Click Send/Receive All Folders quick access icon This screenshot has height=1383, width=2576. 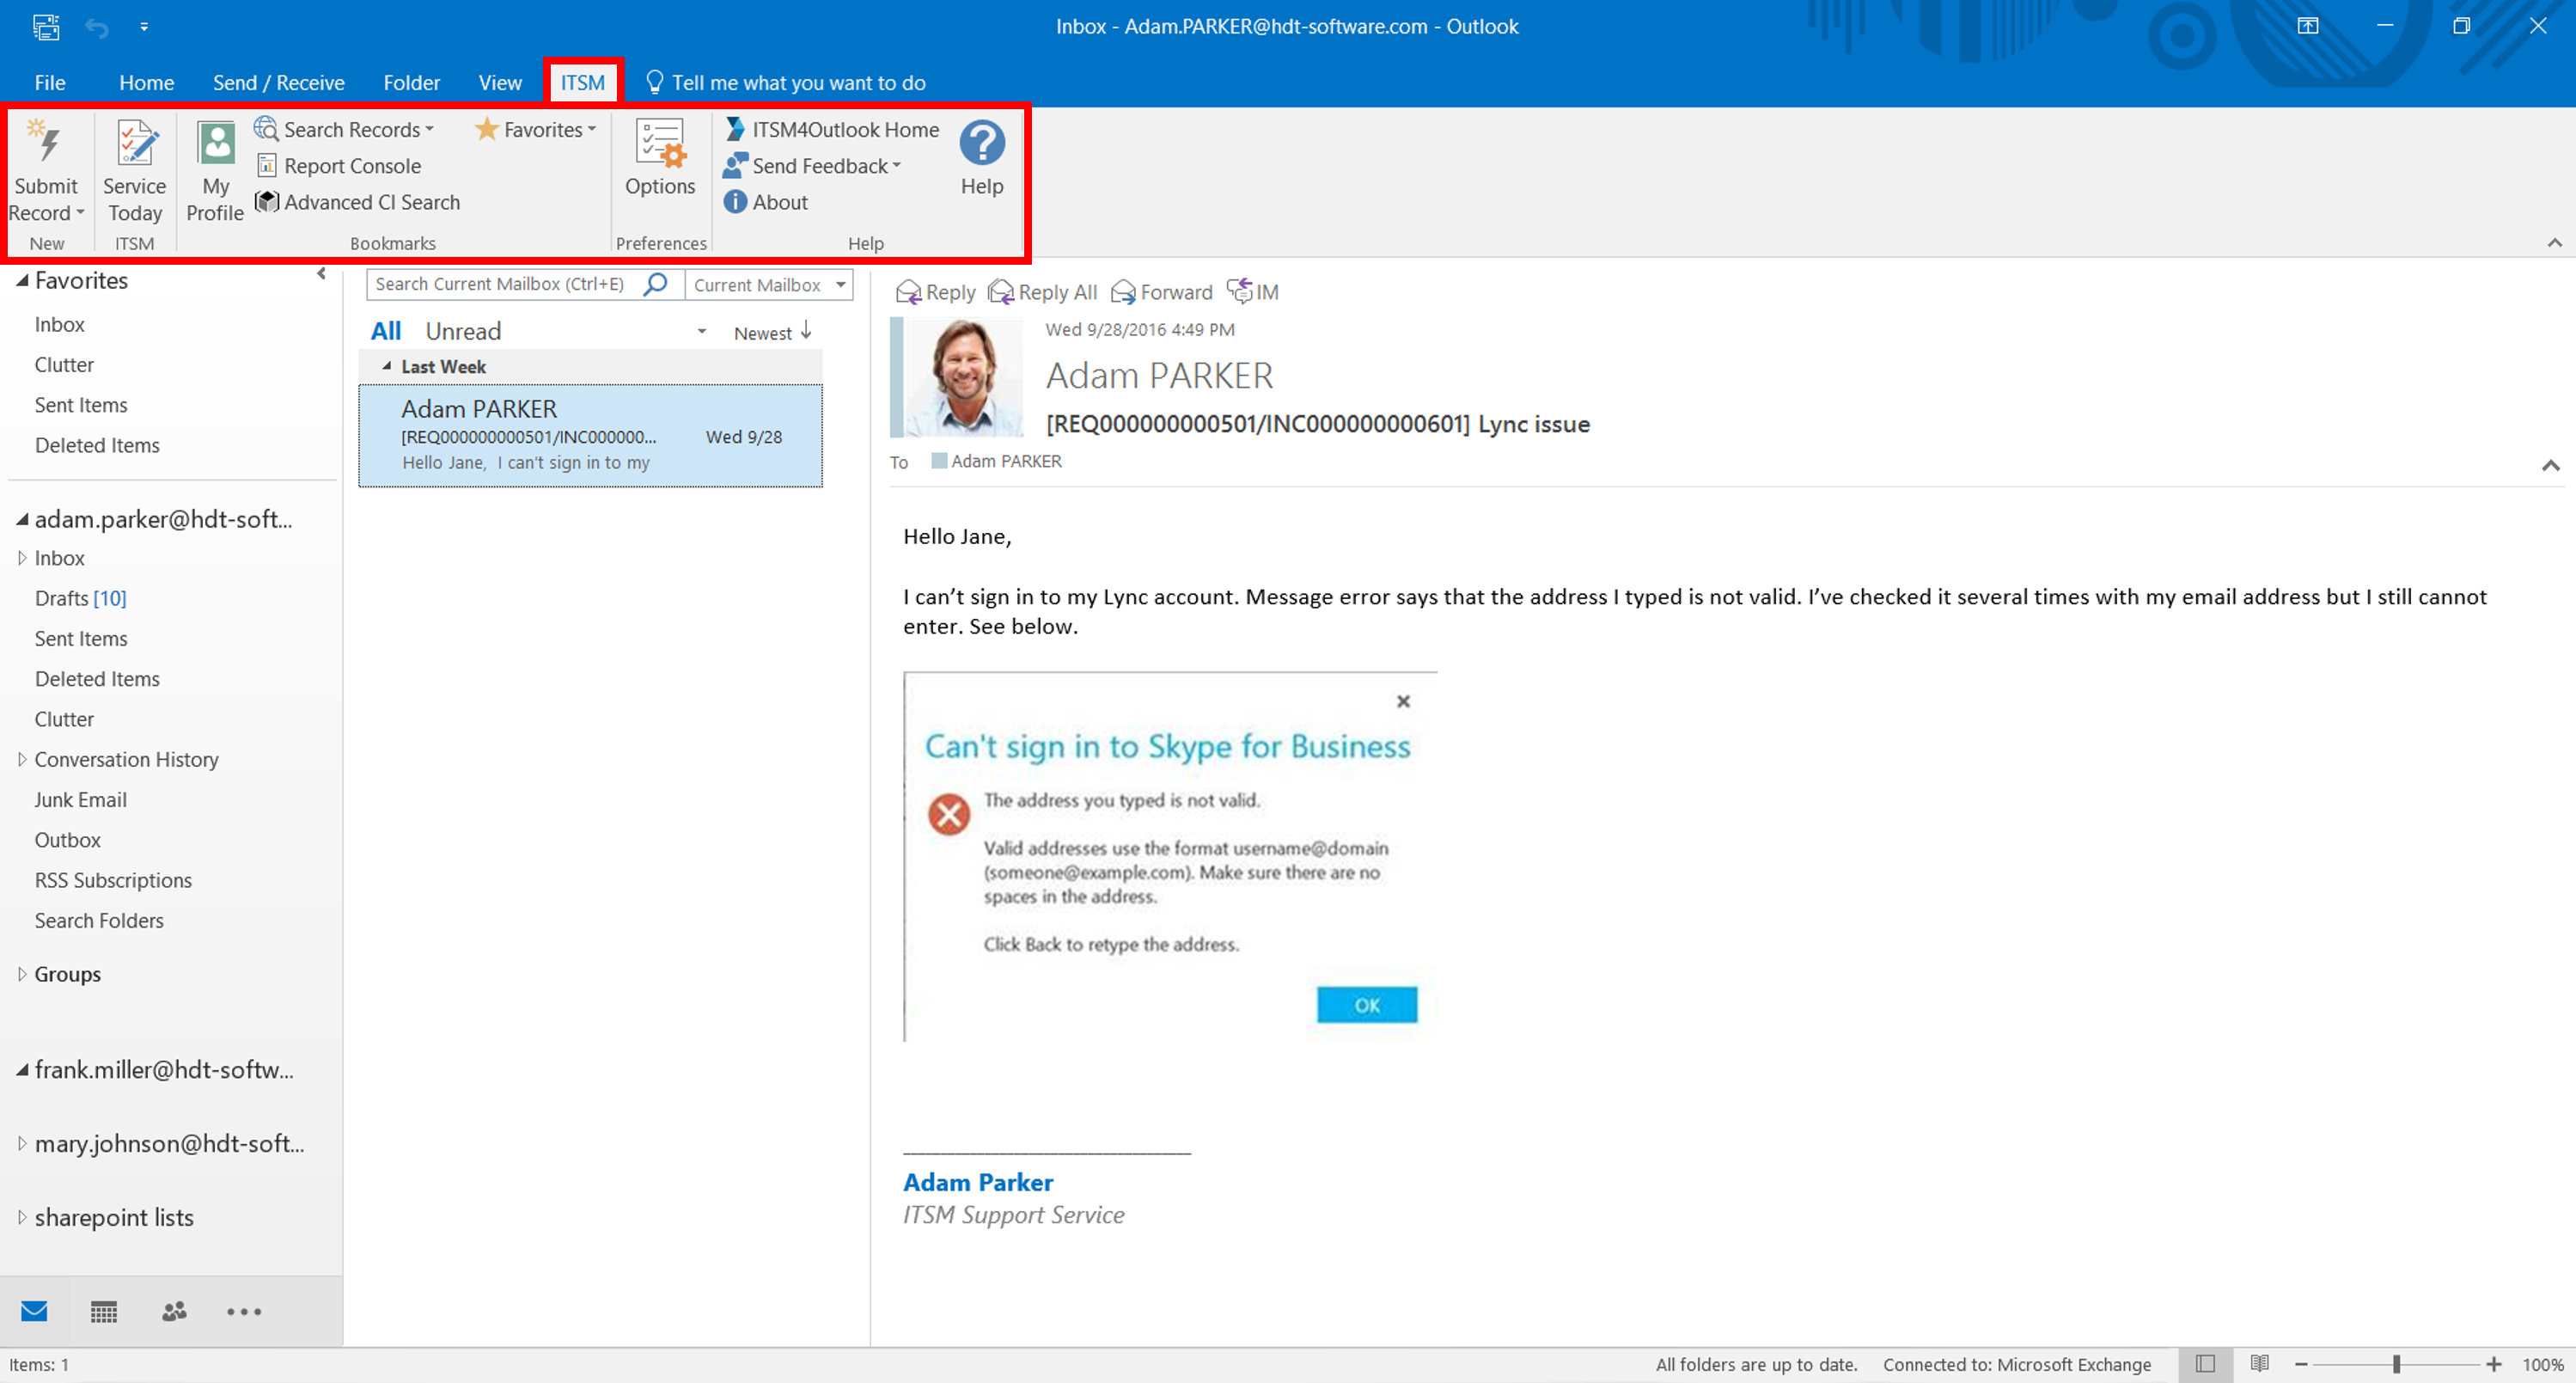(x=46, y=27)
